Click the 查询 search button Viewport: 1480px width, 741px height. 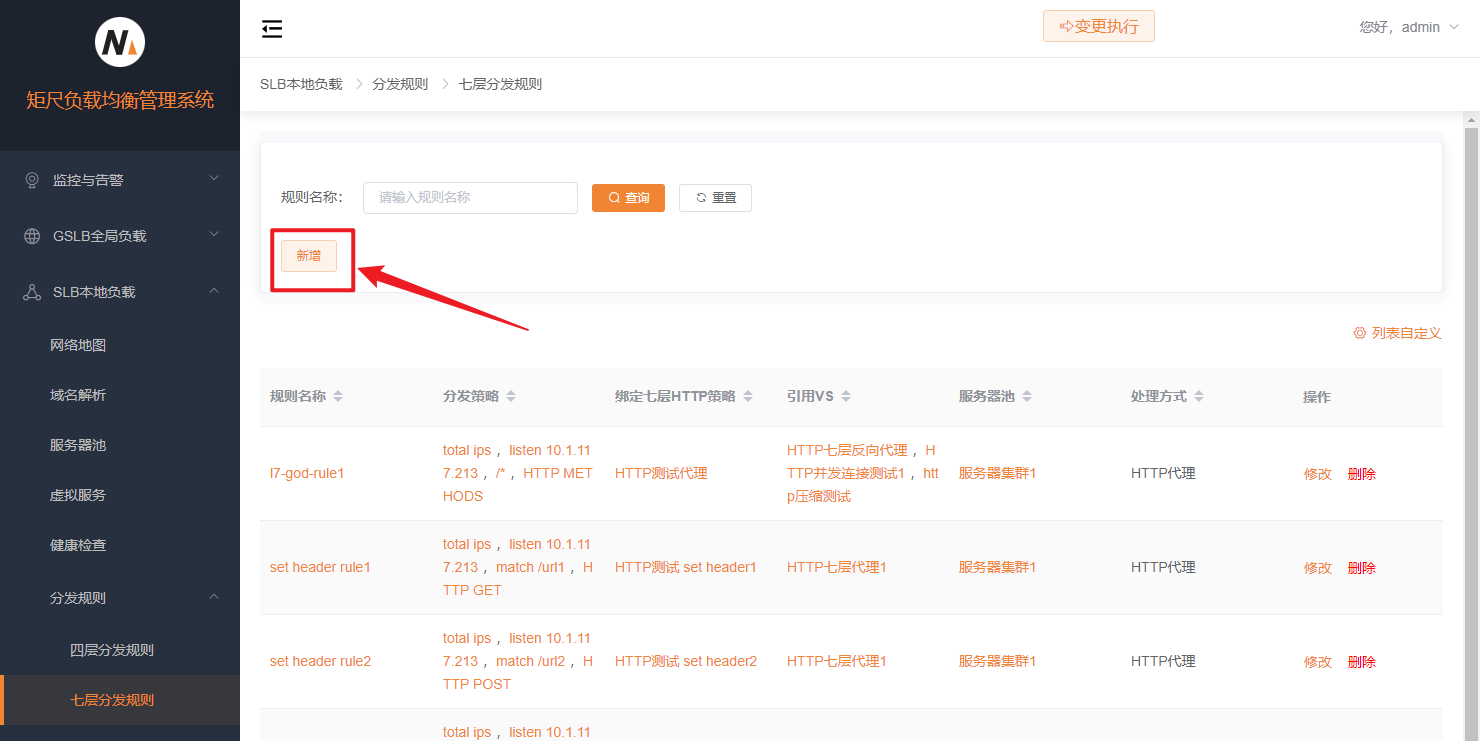(628, 198)
